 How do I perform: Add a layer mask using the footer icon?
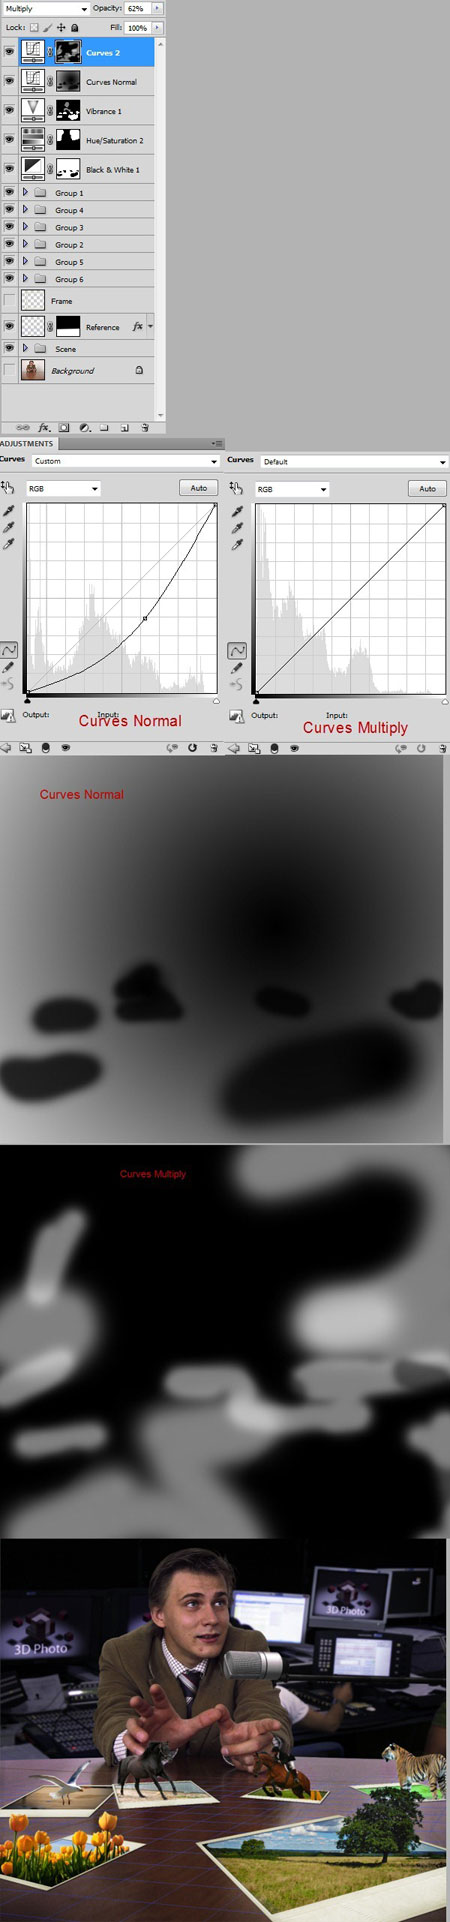64,427
